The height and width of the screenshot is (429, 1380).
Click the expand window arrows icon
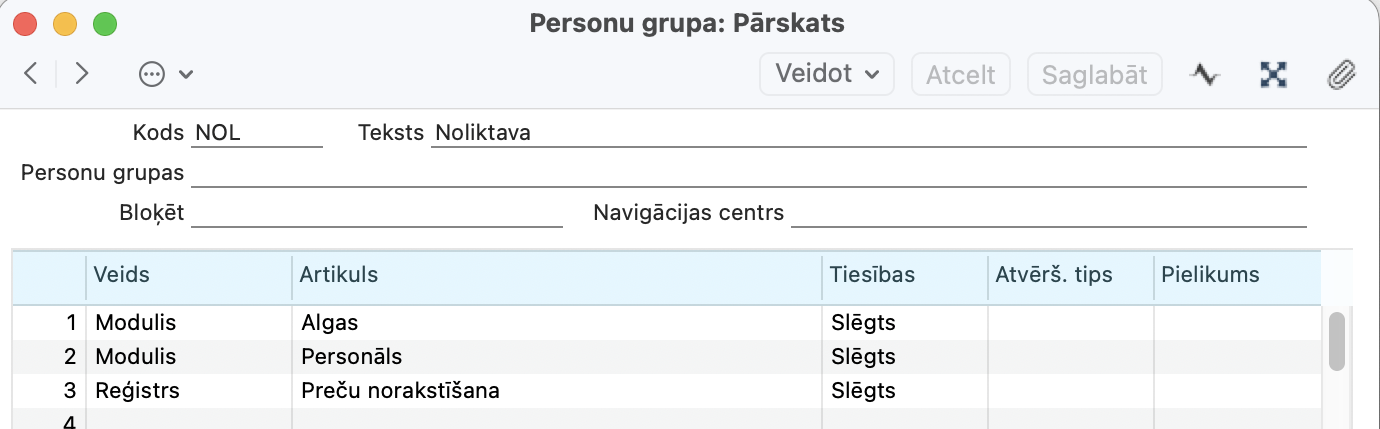1273,74
